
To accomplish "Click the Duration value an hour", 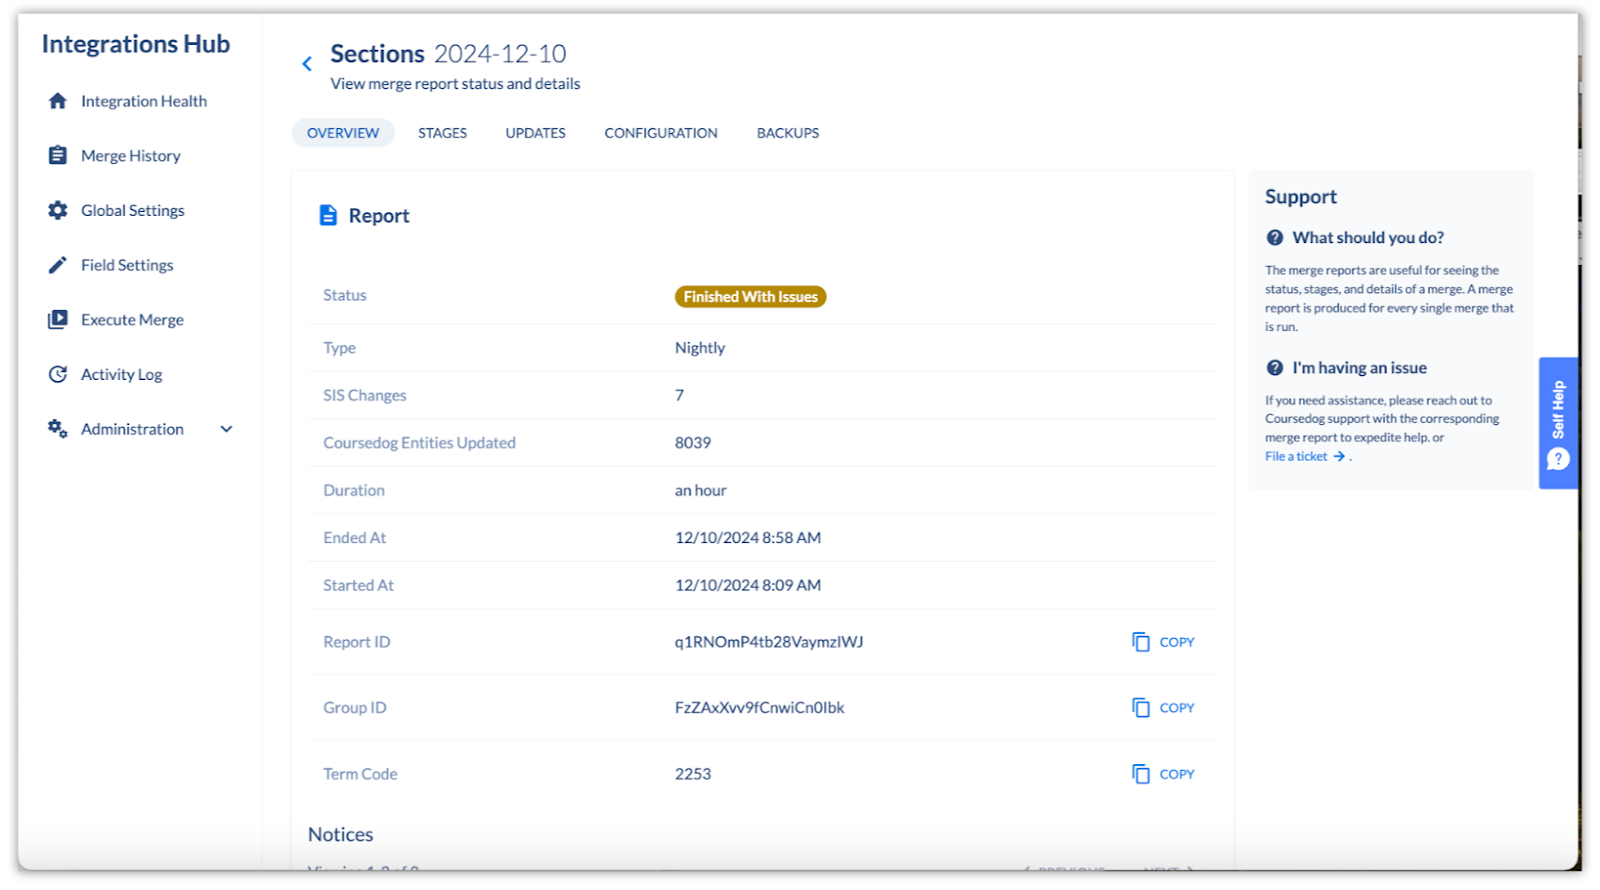I will tap(700, 490).
